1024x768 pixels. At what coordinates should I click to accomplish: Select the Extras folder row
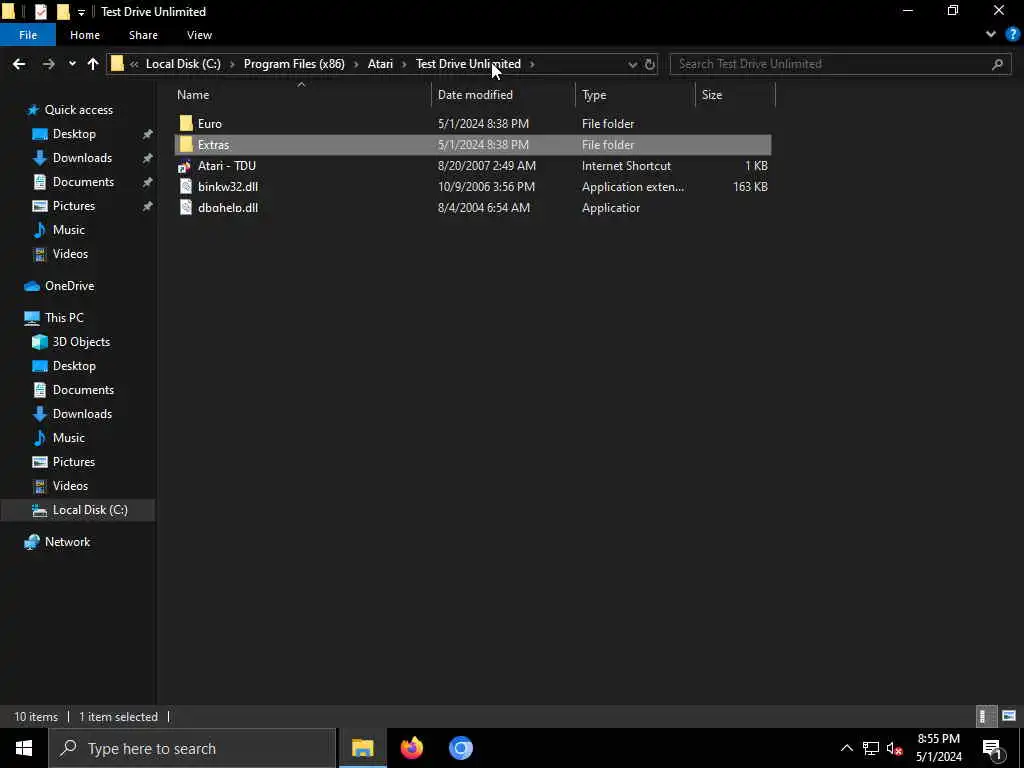[x=473, y=144]
